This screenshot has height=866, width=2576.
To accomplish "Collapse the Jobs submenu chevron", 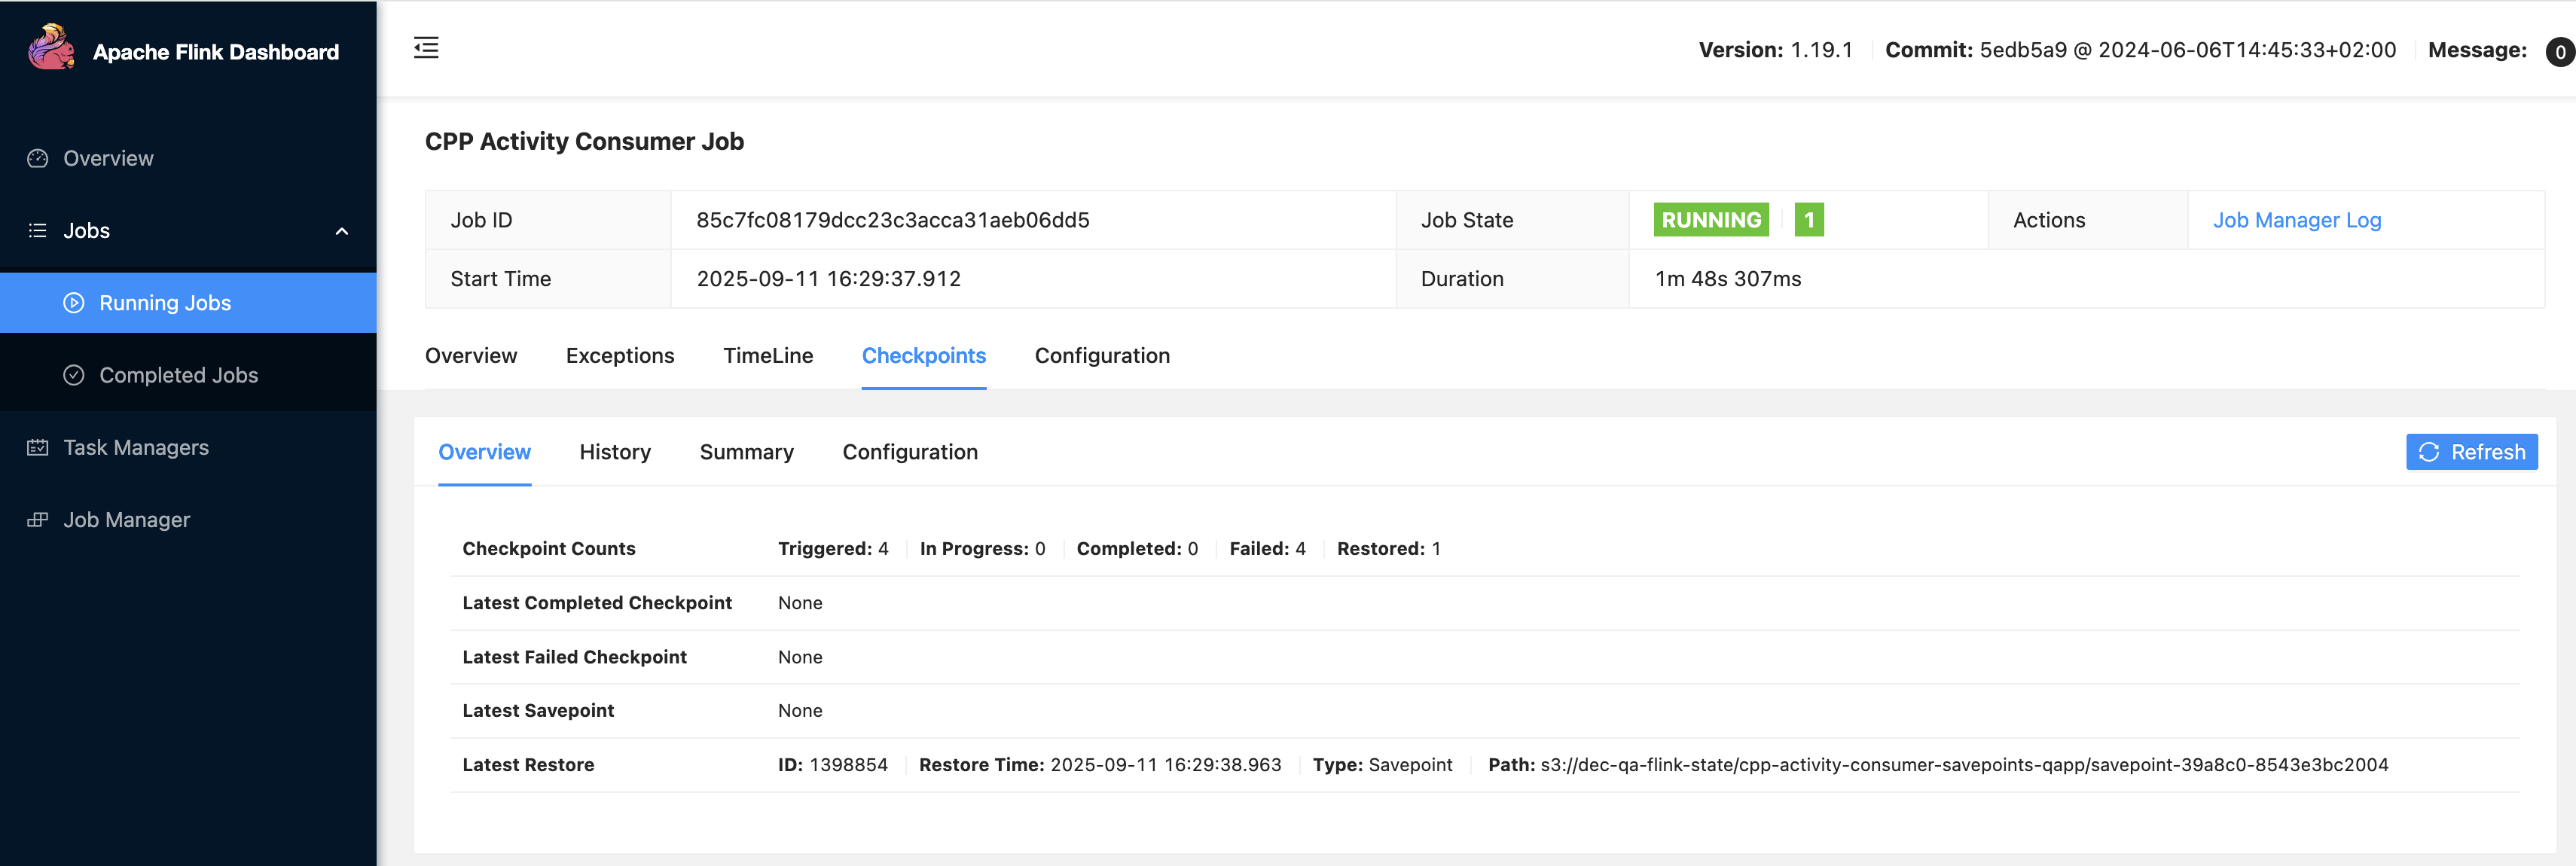I will (x=342, y=231).
